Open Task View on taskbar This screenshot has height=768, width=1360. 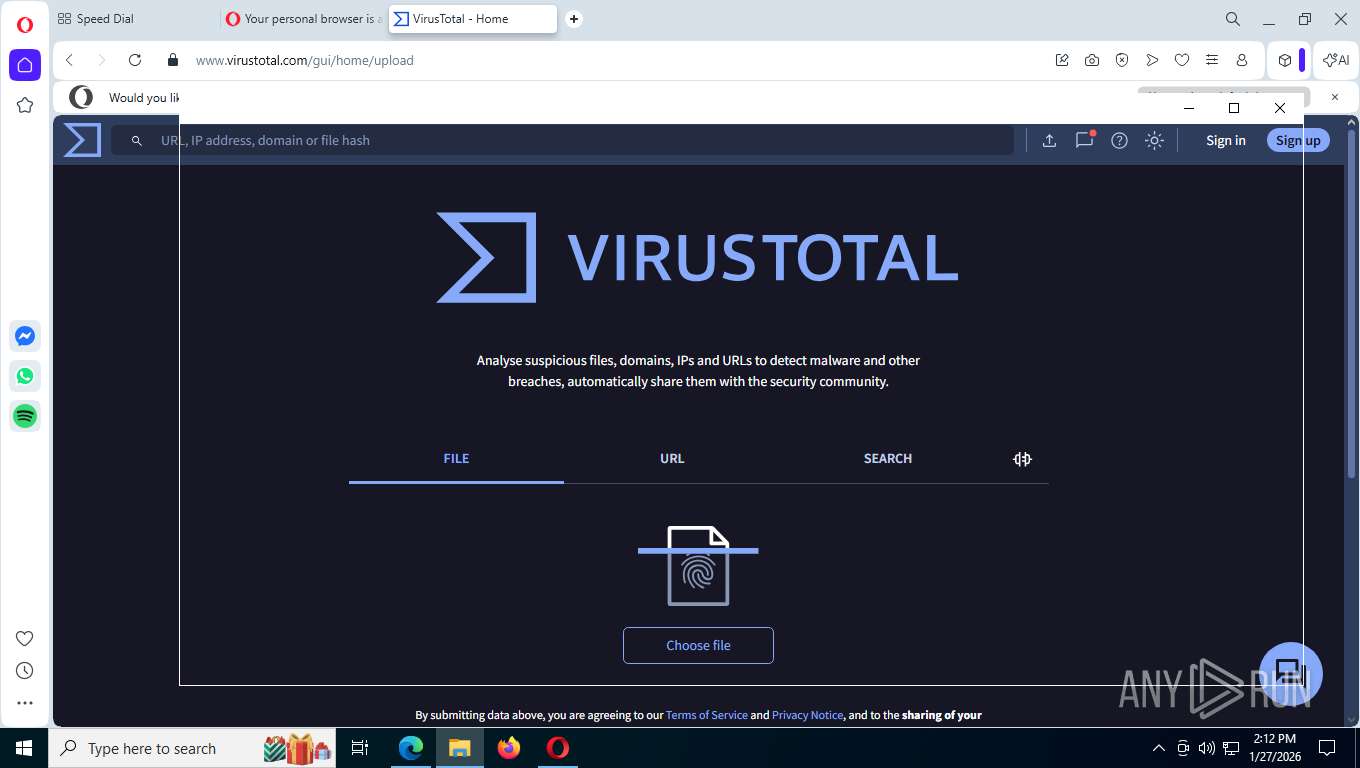point(361,748)
